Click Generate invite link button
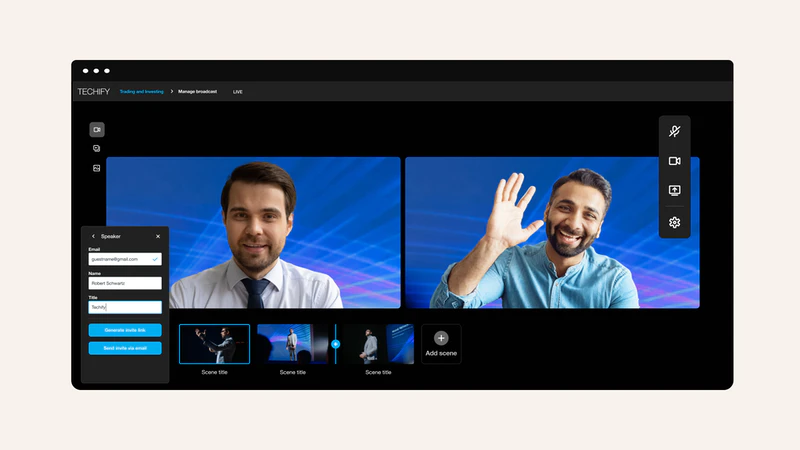This screenshot has height=450, width=800. [125, 330]
